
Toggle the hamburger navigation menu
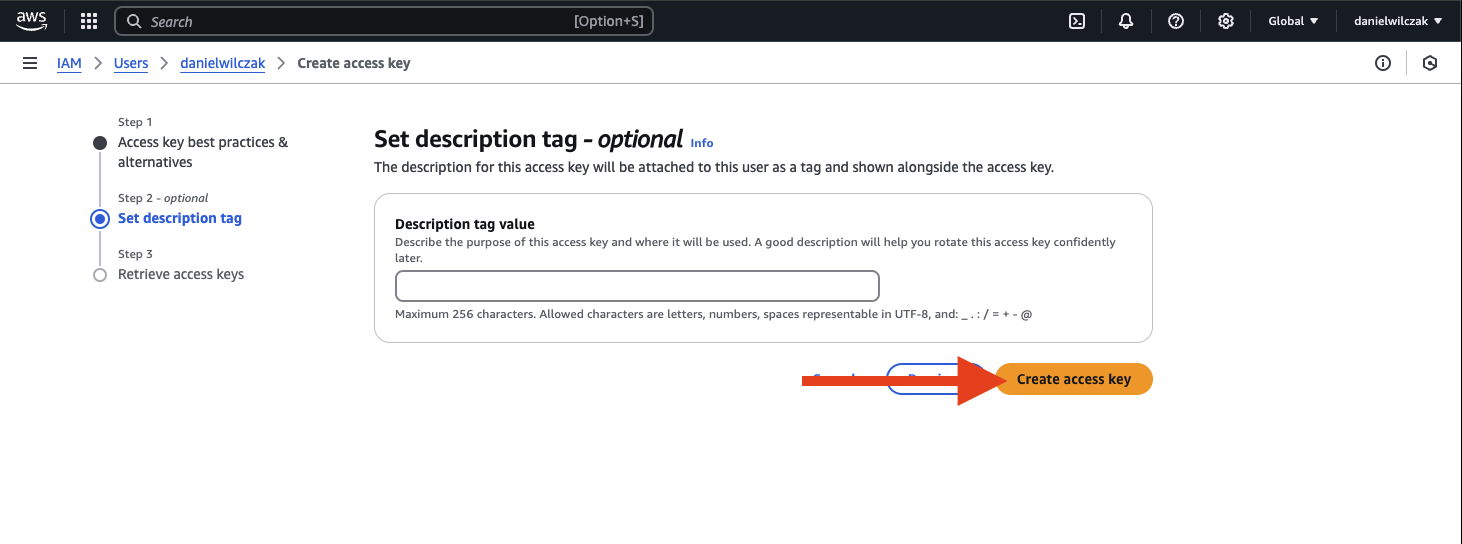(x=30, y=63)
